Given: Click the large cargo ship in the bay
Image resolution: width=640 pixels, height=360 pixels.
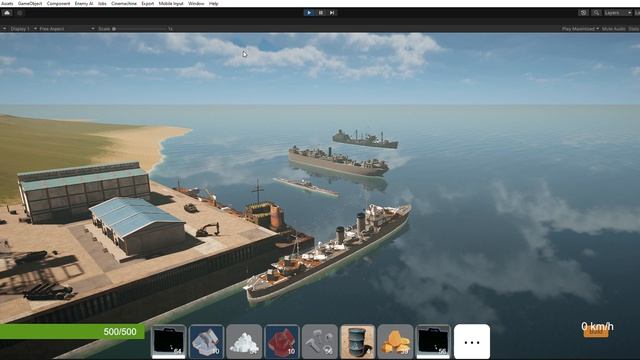Looking at the screenshot, I should click(338, 161).
